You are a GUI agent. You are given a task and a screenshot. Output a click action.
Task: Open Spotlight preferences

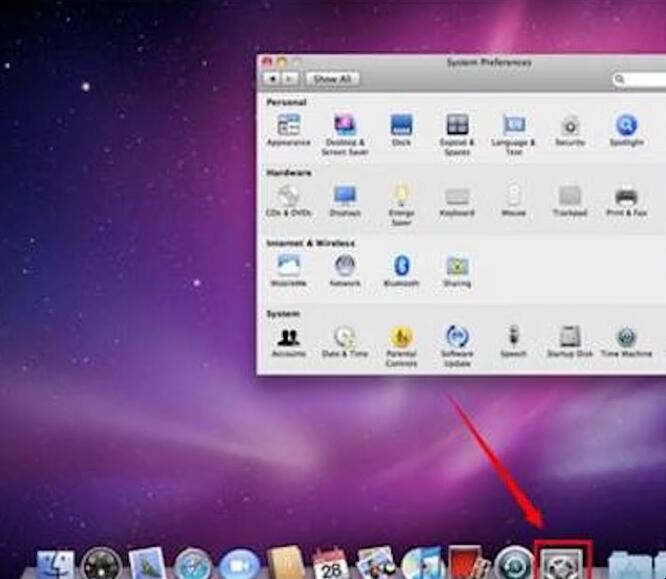(x=626, y=127)
